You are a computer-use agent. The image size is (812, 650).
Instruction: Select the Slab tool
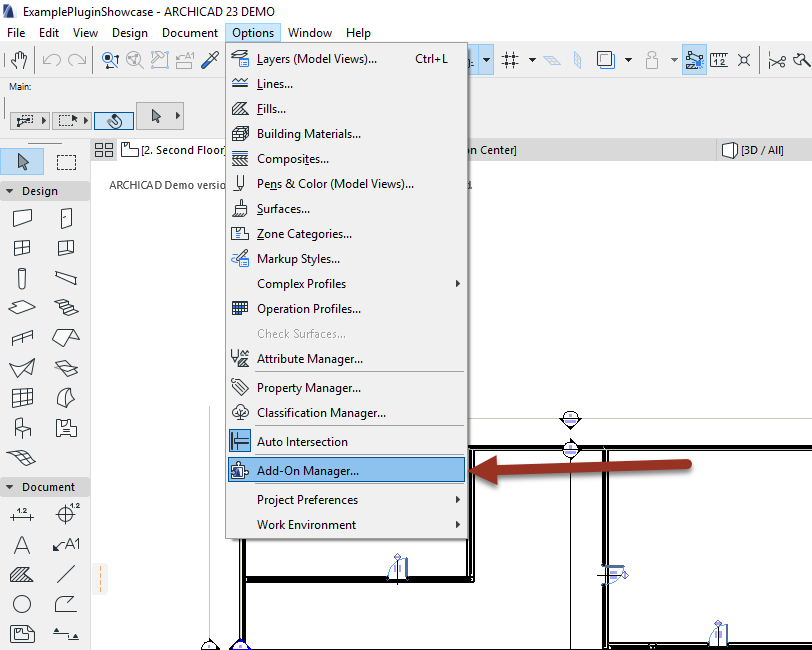click(x=22, y=307)
